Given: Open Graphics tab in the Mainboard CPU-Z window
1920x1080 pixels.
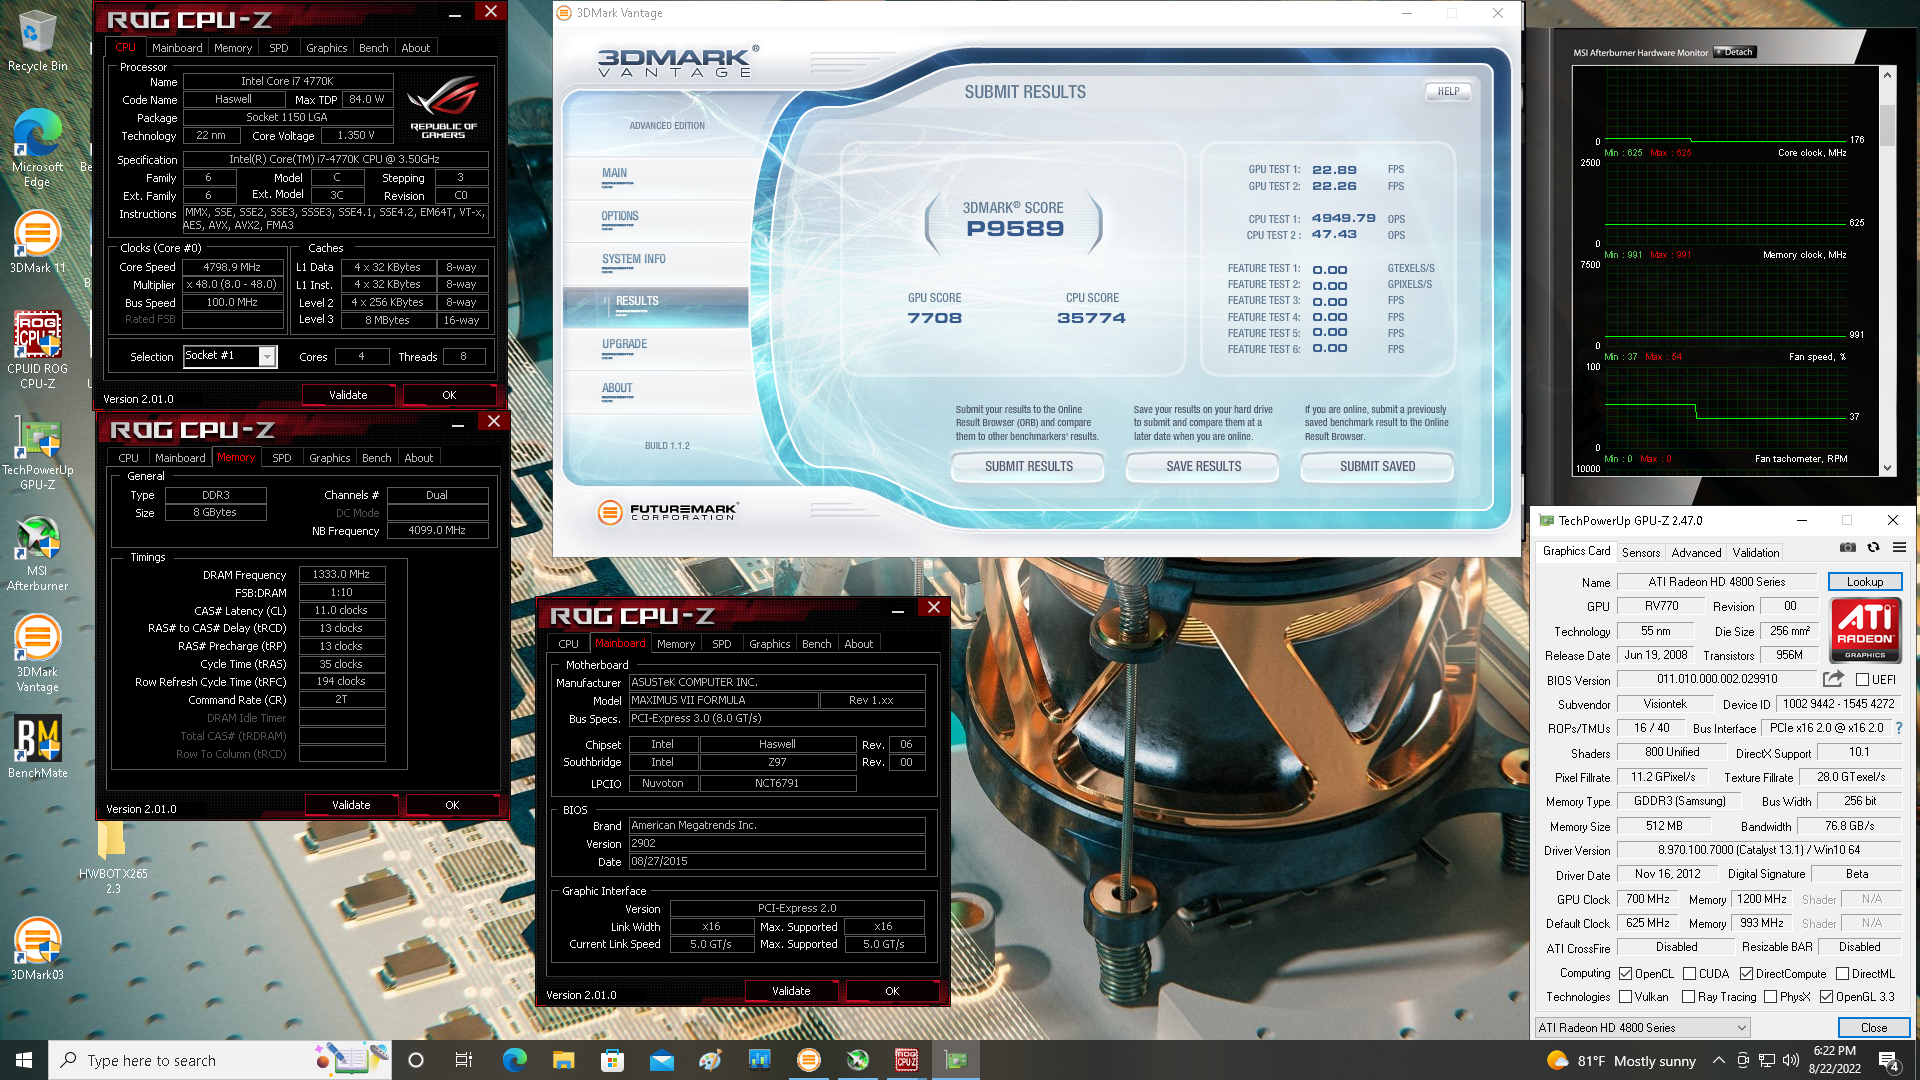Looking at the screenshot, I should 770,644.
